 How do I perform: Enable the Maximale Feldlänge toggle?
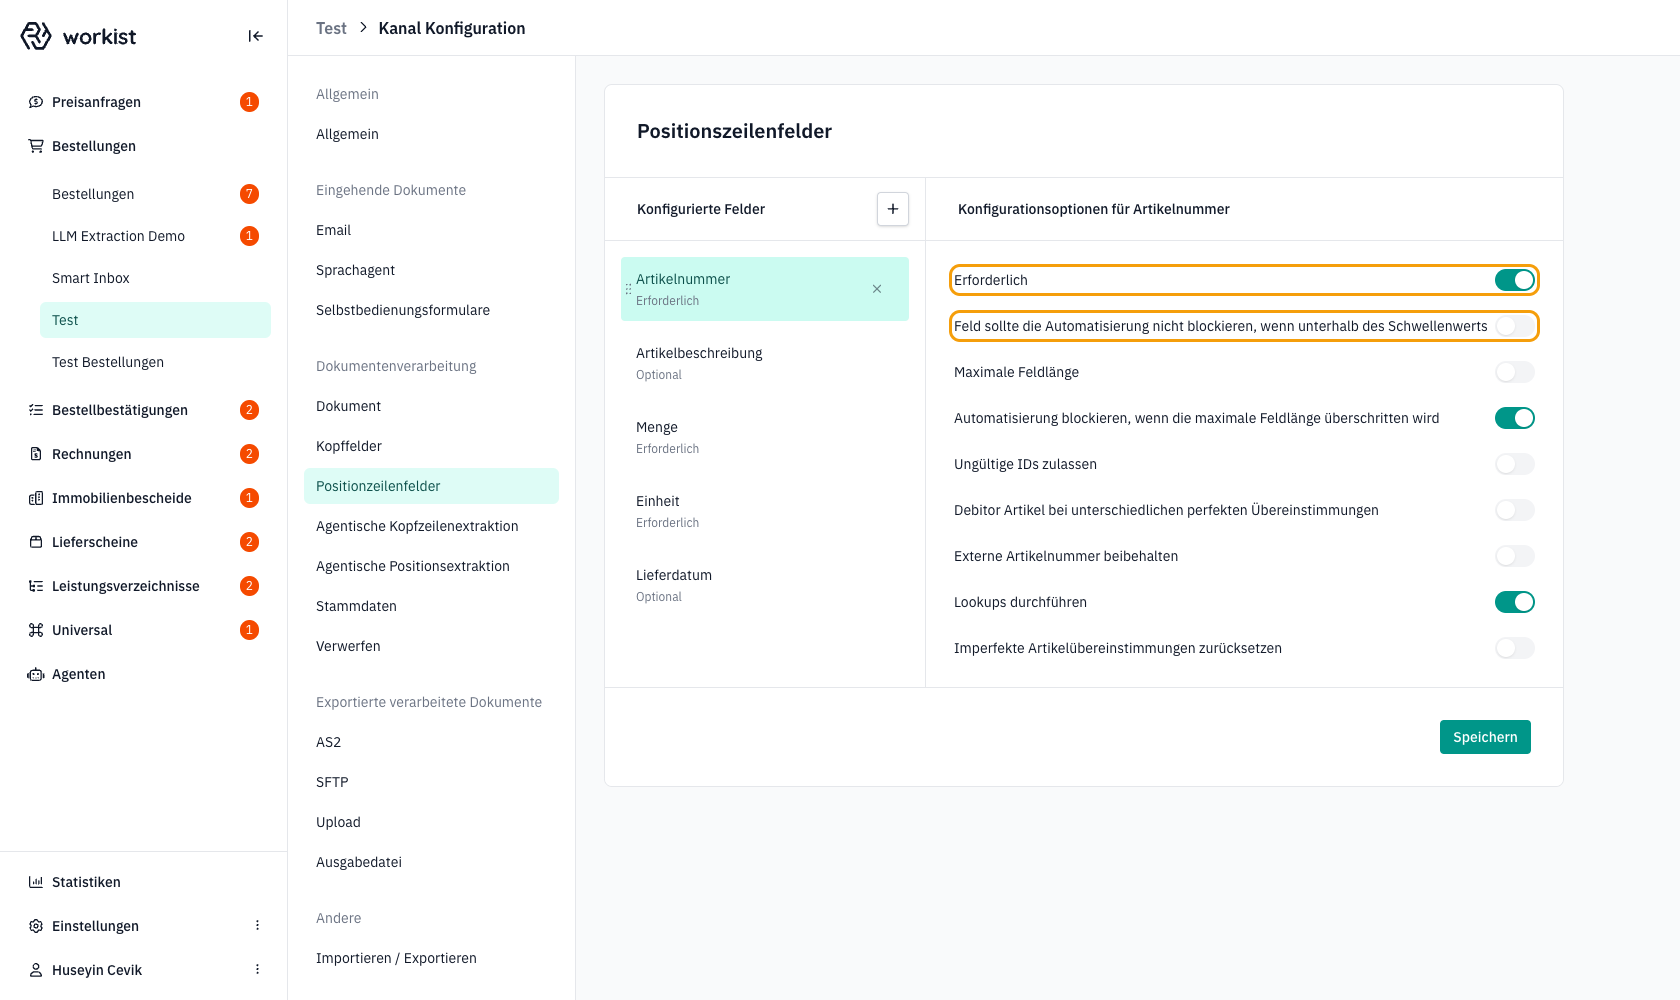(x=1515, y=372)
